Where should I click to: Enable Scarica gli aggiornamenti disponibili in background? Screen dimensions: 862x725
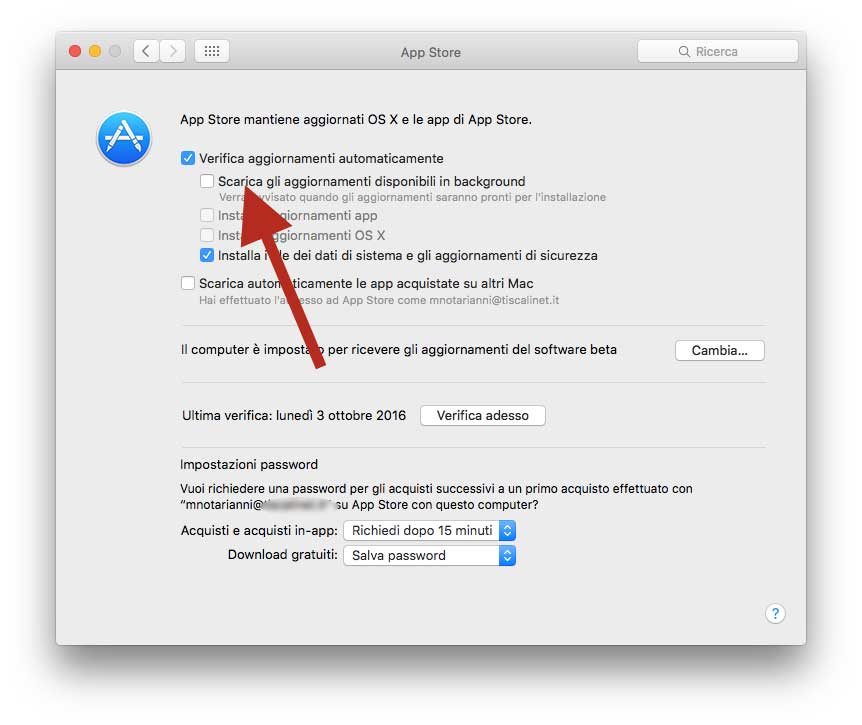coord(207,181)
